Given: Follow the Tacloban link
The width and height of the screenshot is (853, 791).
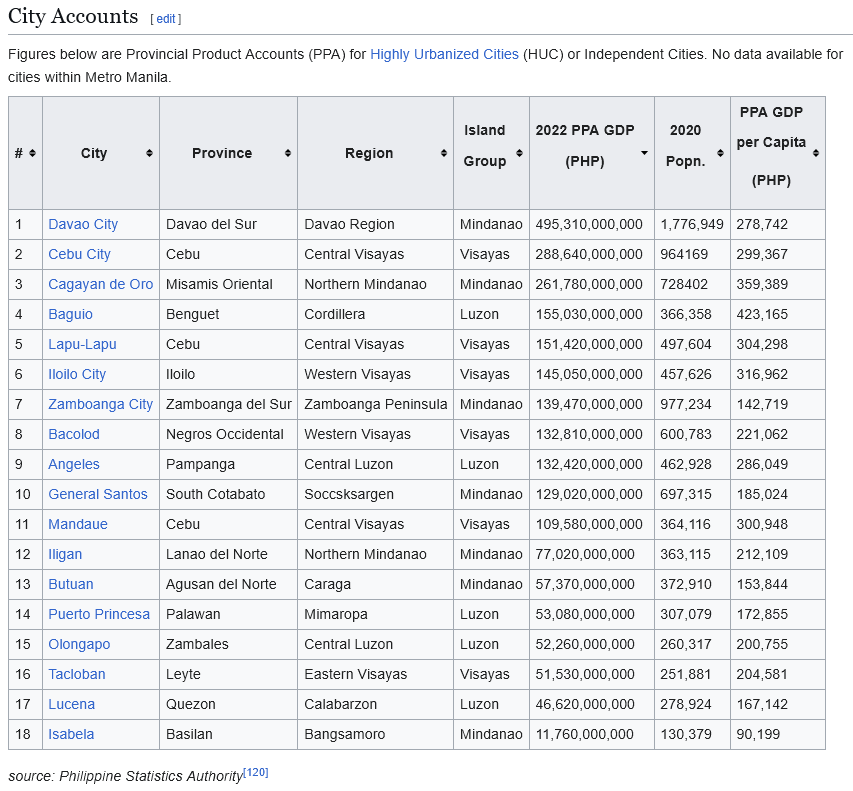Looking at the screenshot, I should pos(77,674).
